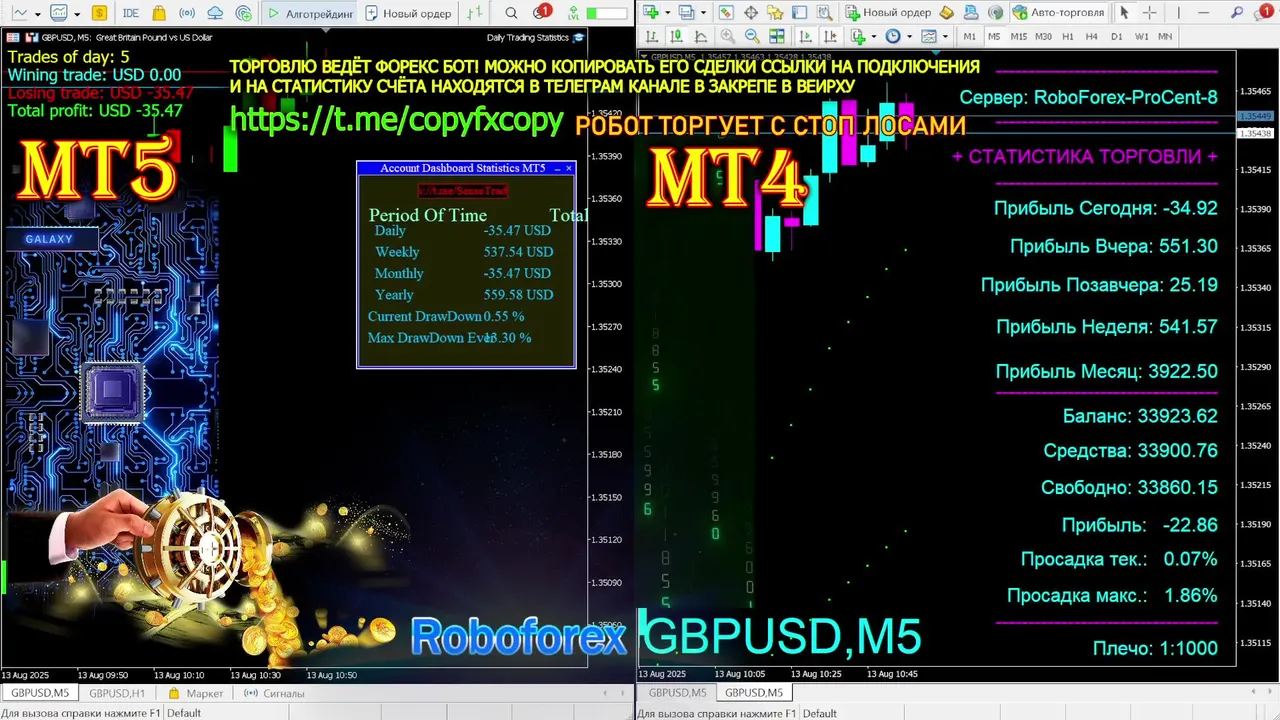Toggle the Terminal panel icon in MT4
1280x720 pixels.
799,12
